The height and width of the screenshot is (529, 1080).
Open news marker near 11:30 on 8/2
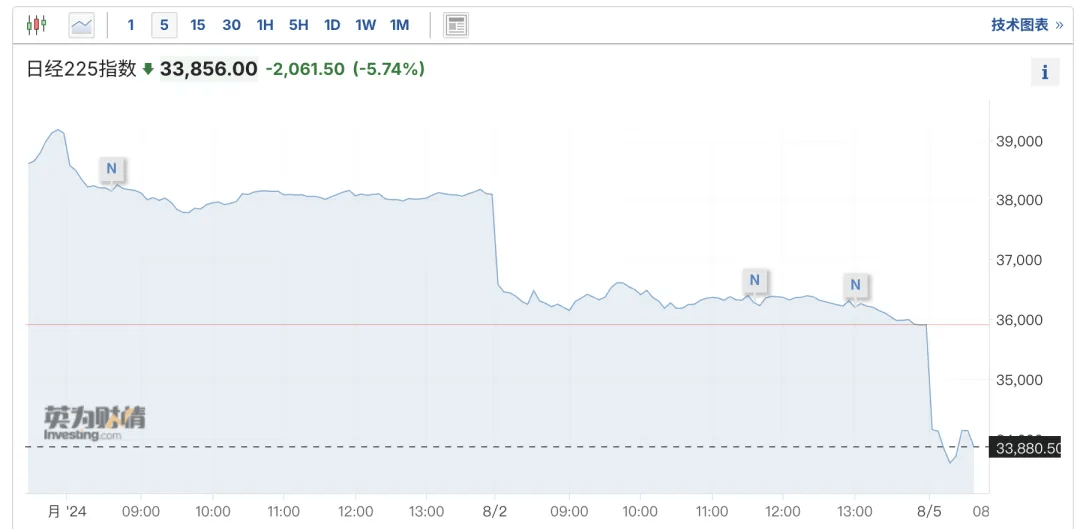coord(755,280)
